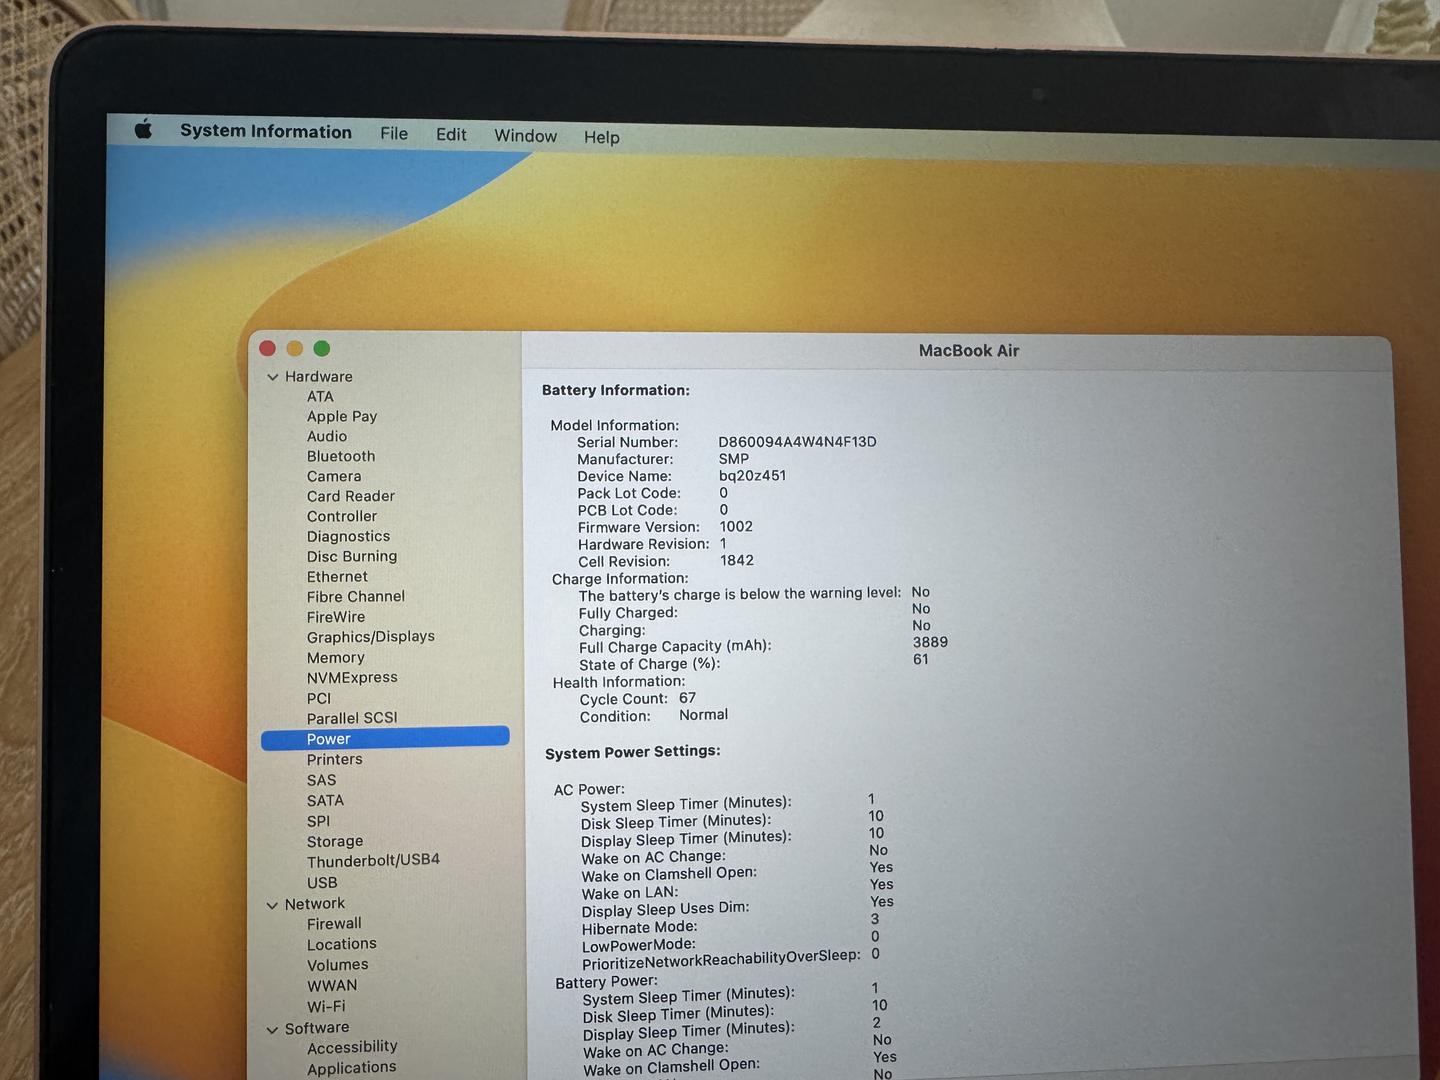Select USB in the sidebar

[322, 882]
